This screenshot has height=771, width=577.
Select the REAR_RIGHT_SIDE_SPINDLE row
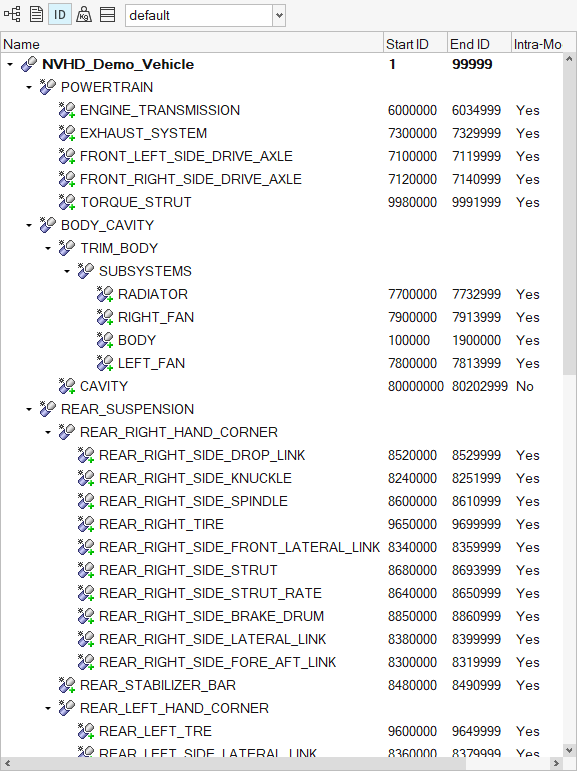(x=282, y=501)
